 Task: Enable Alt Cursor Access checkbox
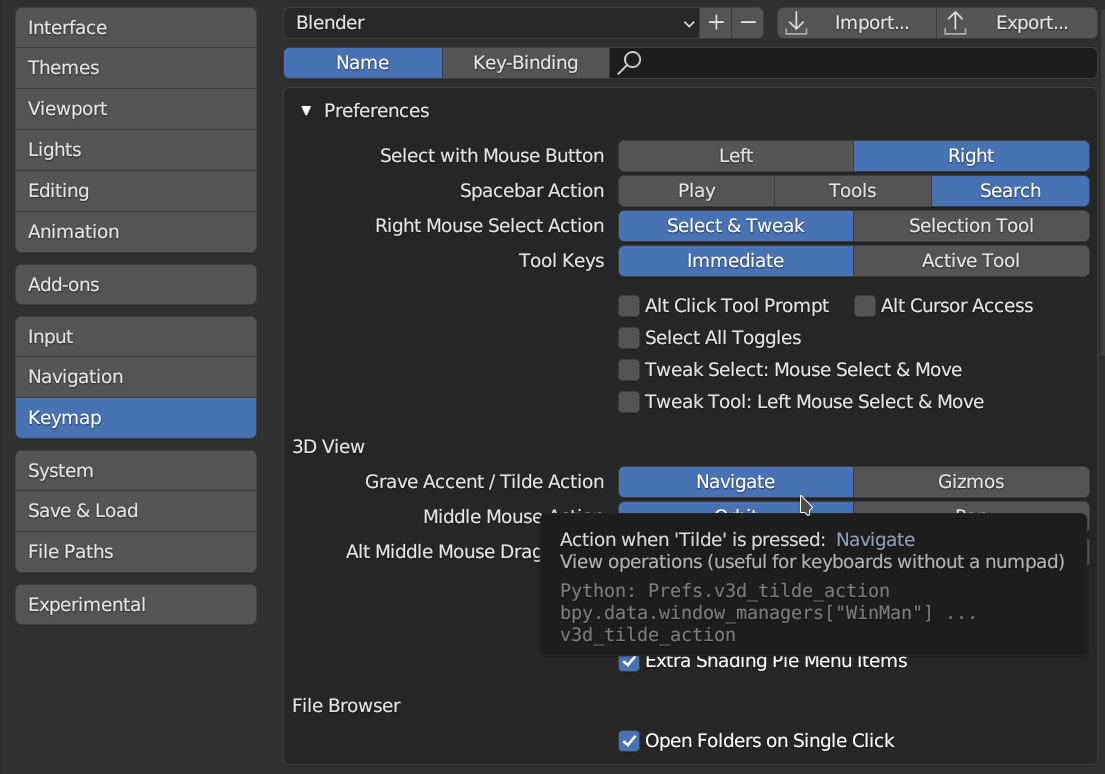tap(865, 306)
